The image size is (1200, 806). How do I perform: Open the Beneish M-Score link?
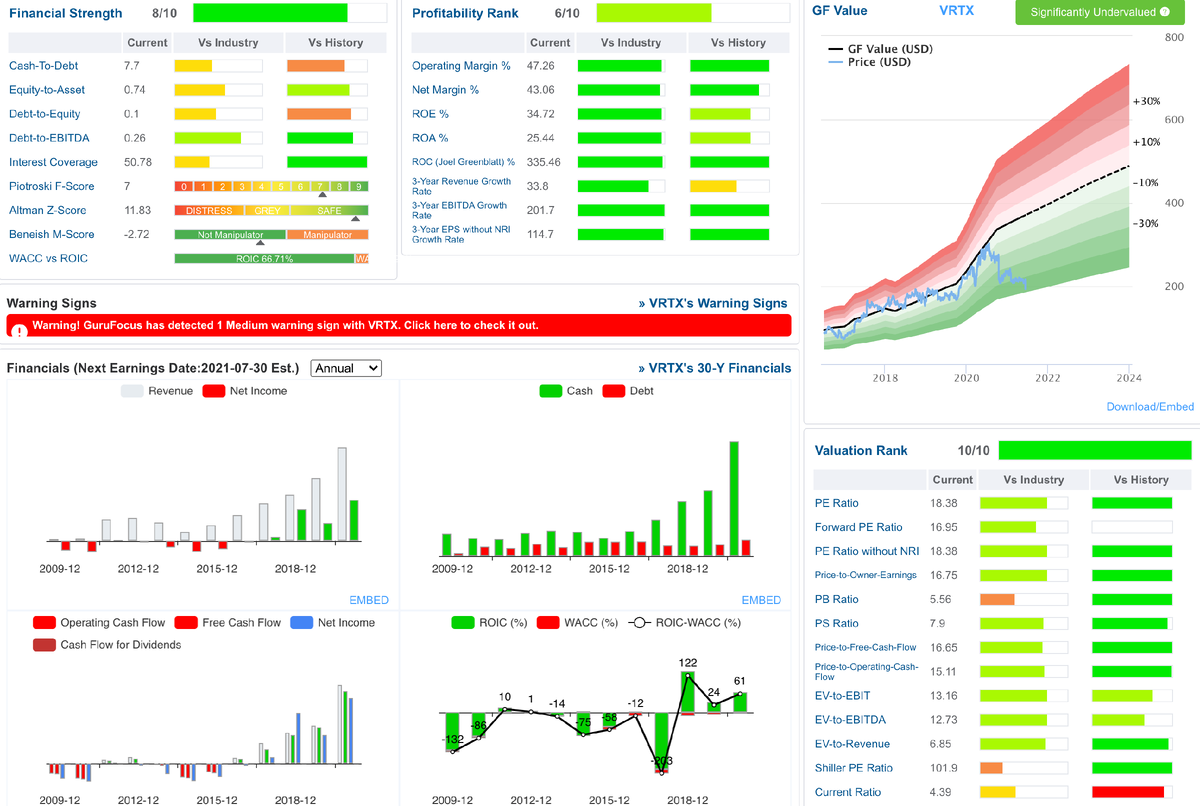pos(52,234)
